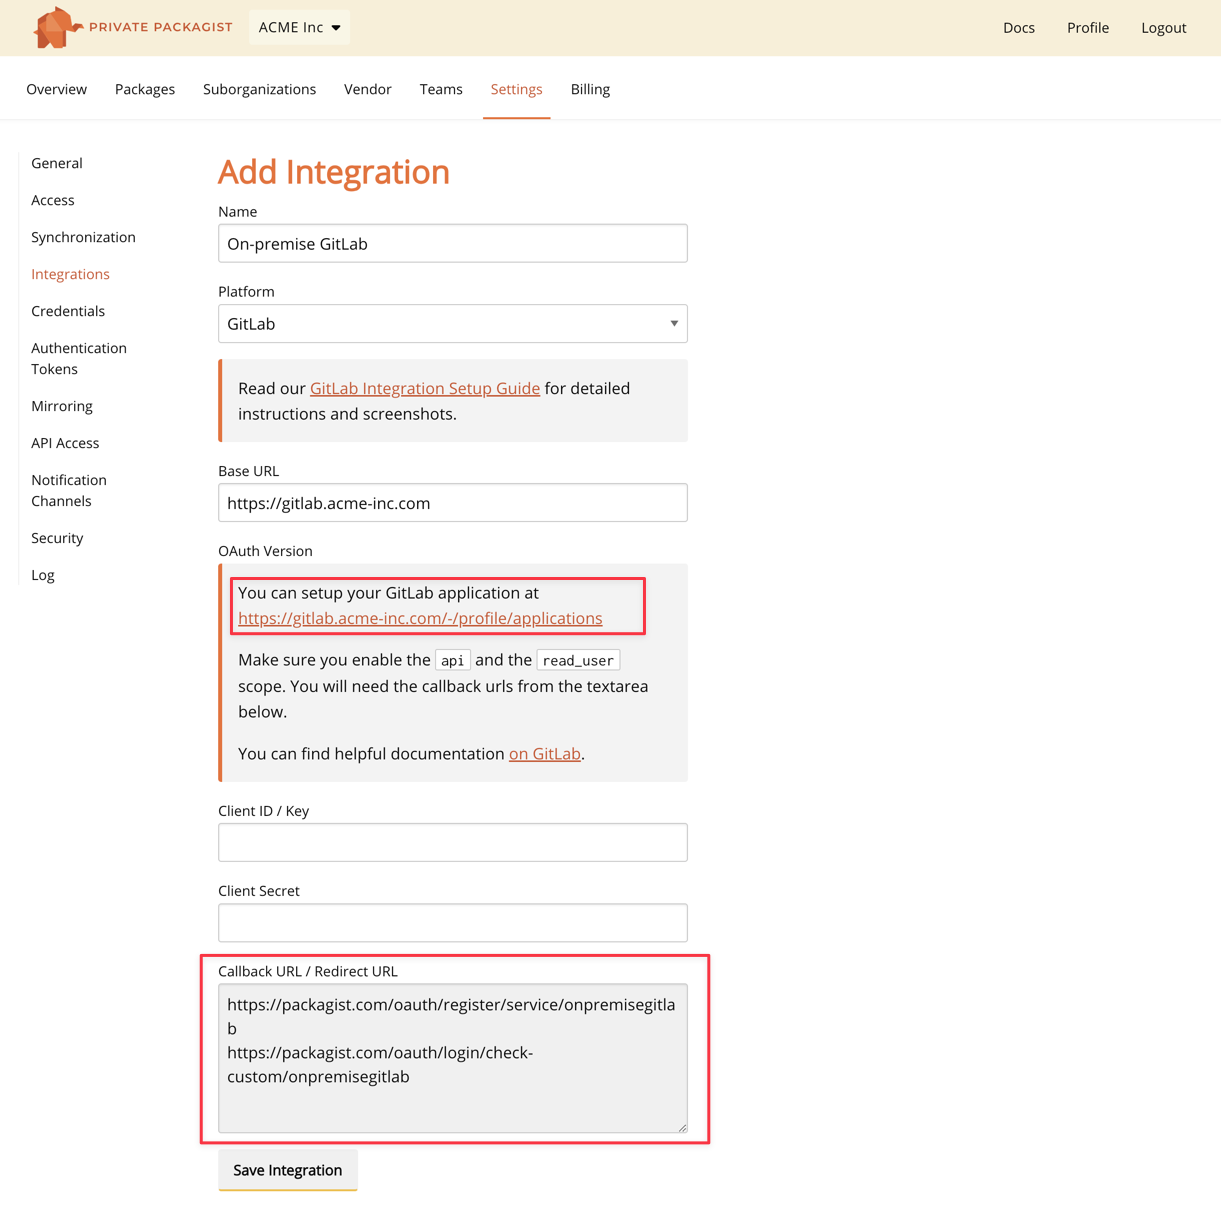Go to the Teams tab
Viewport: 1221px width, 1210px height.
pos(441,89)
